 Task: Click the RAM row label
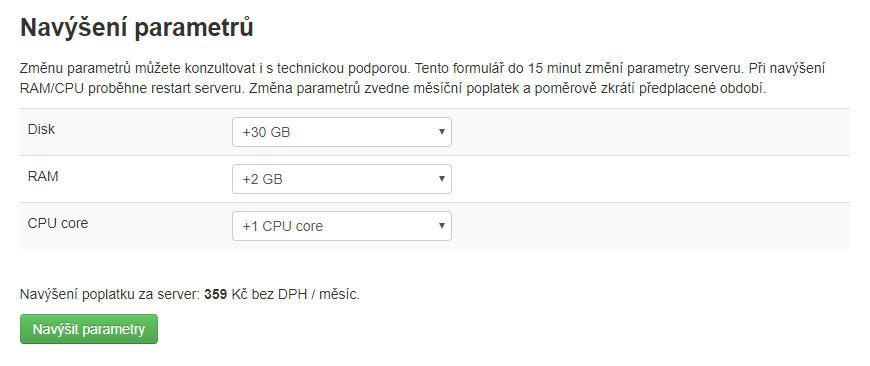pyautogui.click(x=43, y=176)
